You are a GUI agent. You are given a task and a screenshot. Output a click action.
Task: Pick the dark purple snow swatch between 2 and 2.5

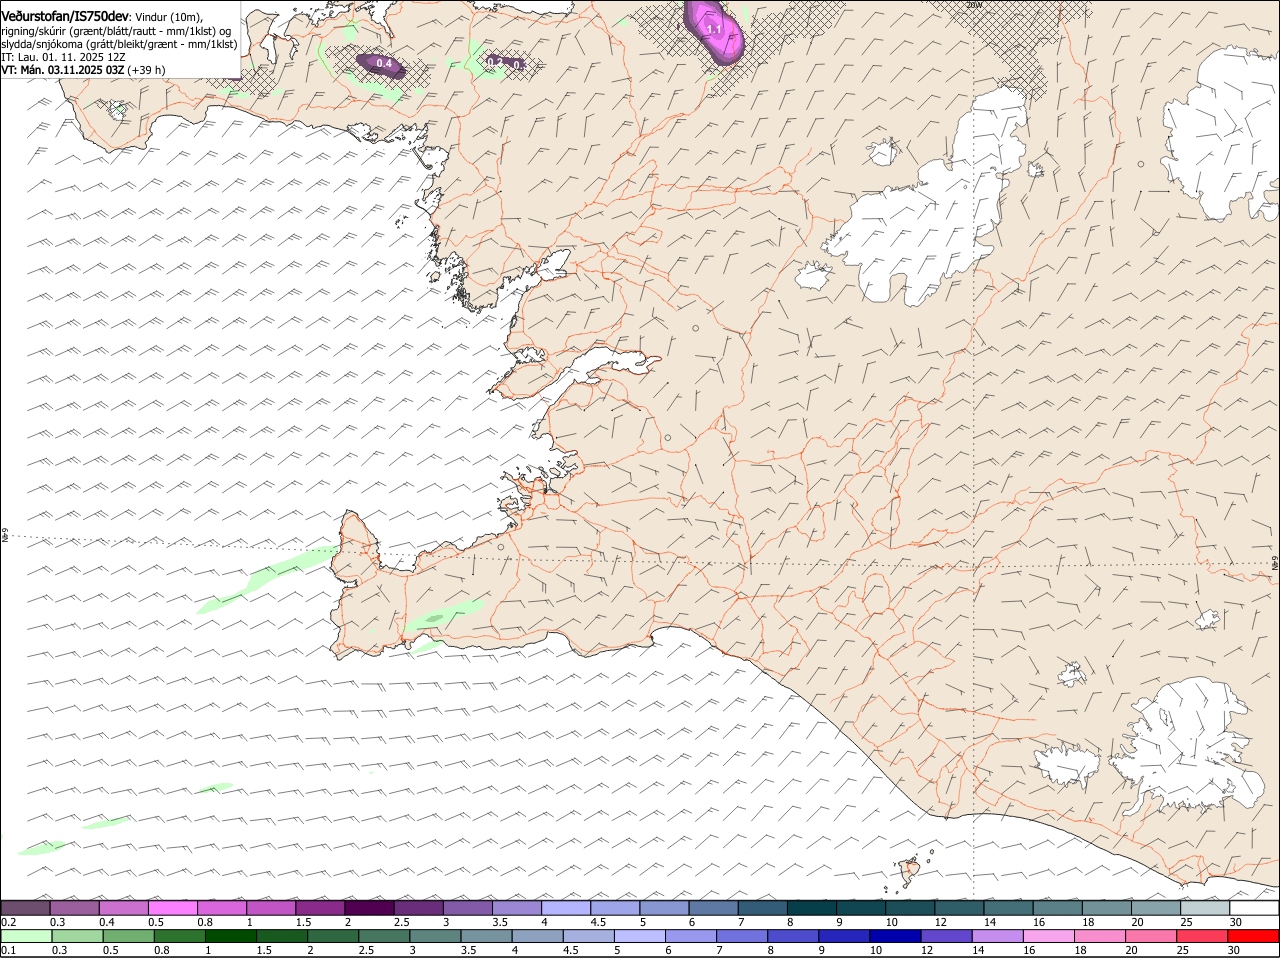pyautogui.click(x=369, y=907)
